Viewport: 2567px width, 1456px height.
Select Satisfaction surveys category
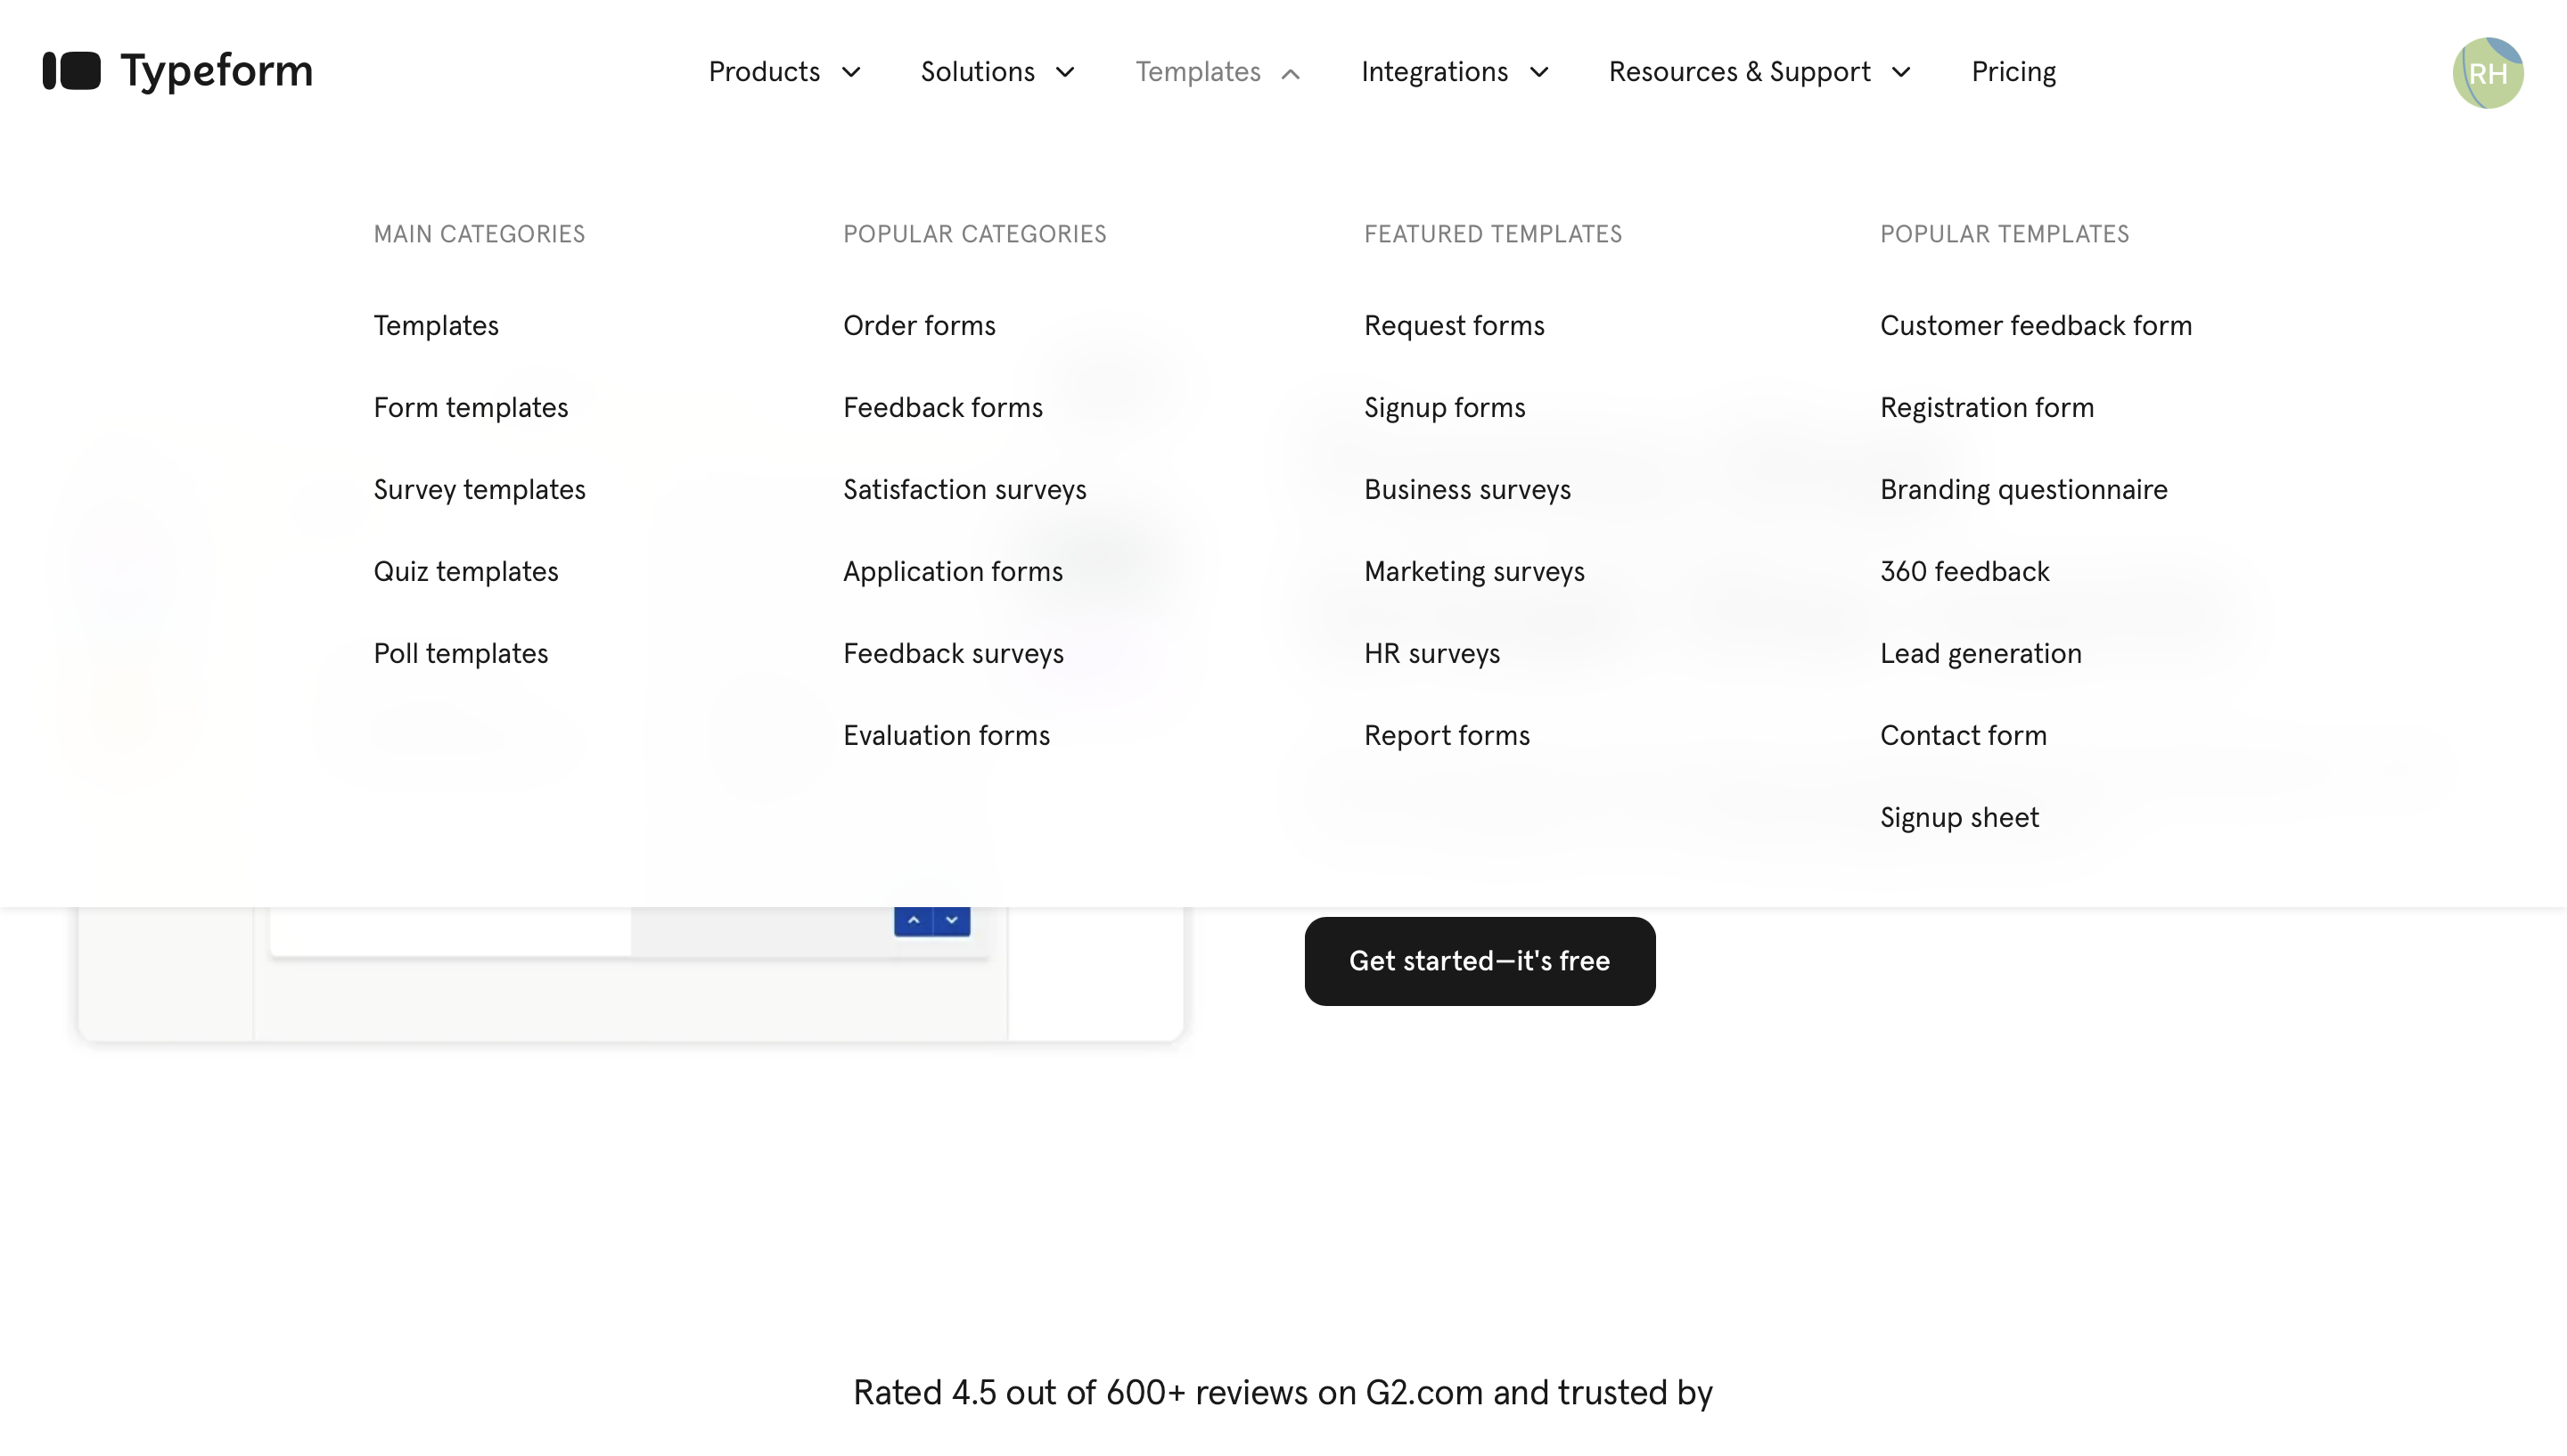pos(965,490)
